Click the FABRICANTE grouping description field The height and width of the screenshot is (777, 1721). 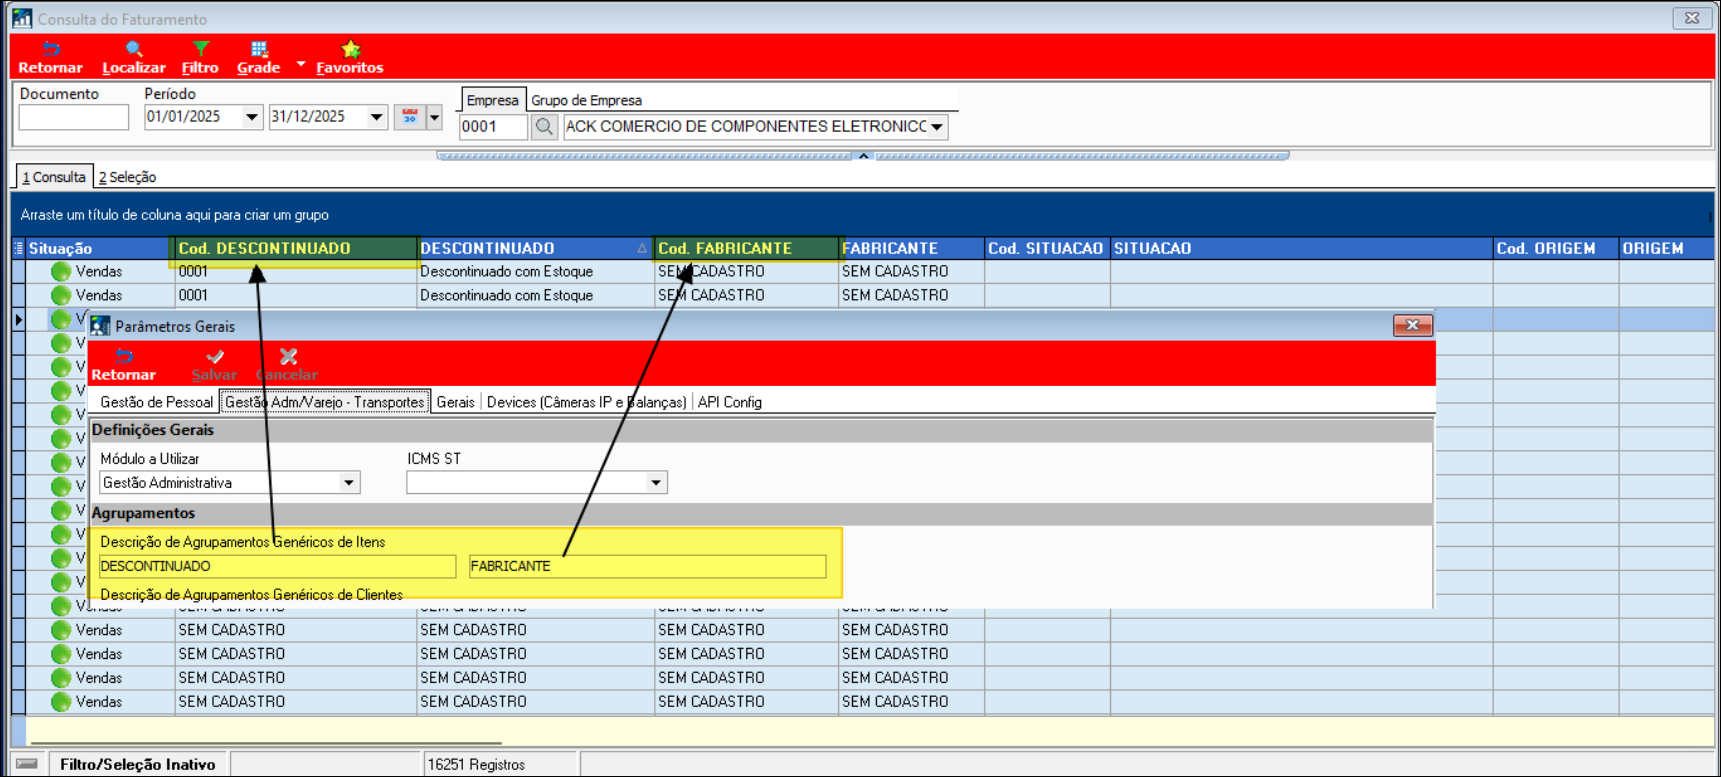pos(647,566)
